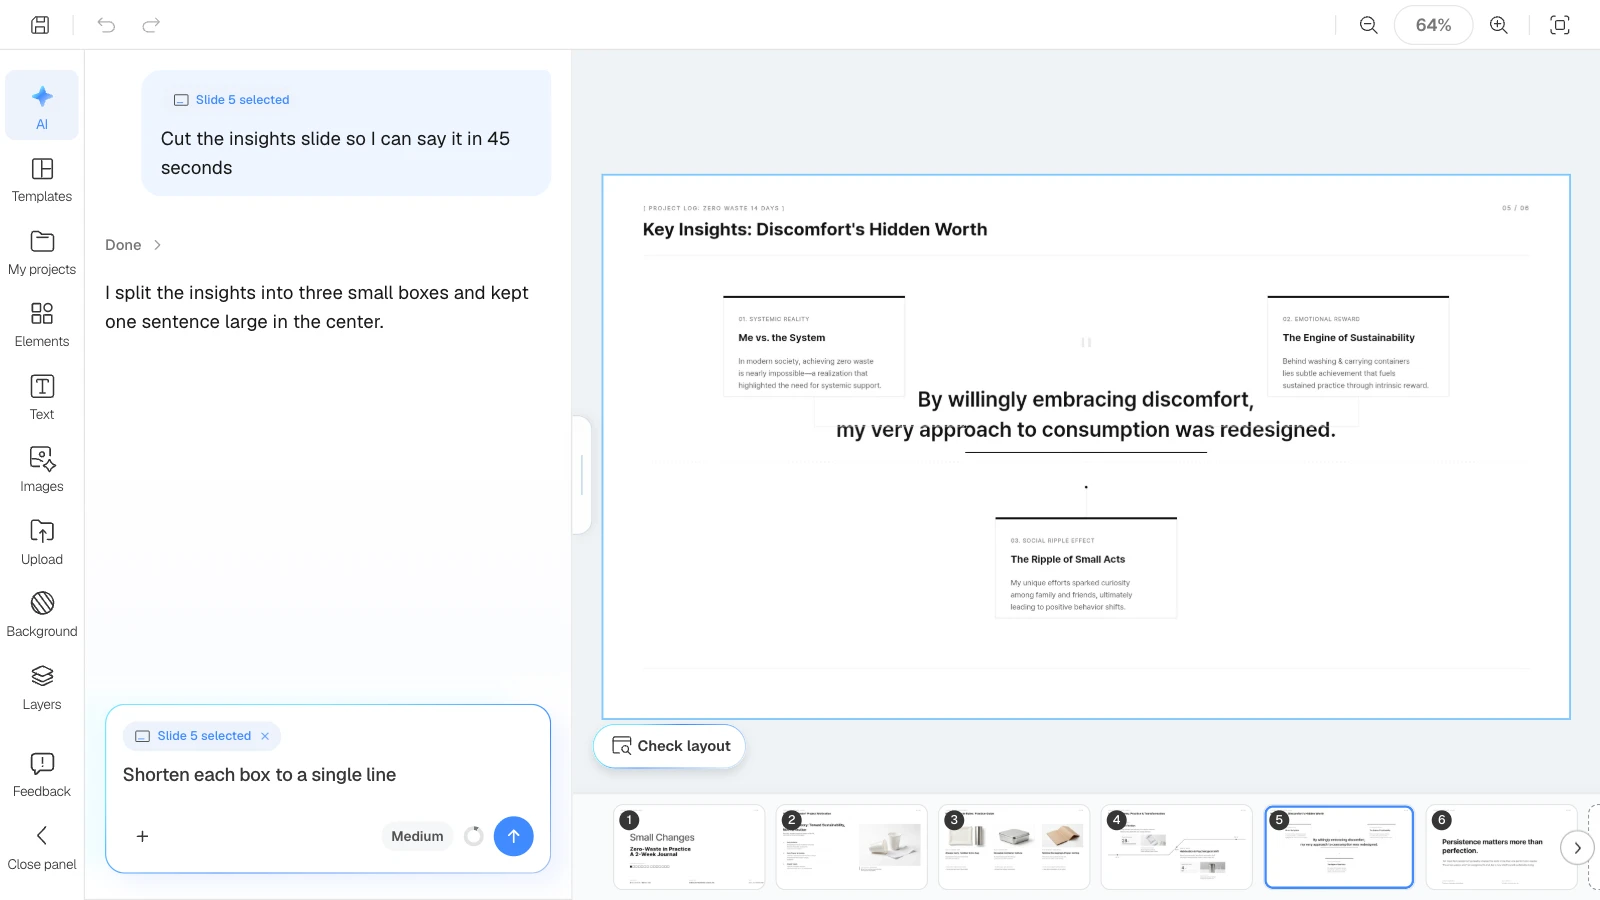Image resolution: width=1600 pixels, height=900 pixels.
Task: Open the 64% zoom level dropdown
Action: coord(1433,25)
